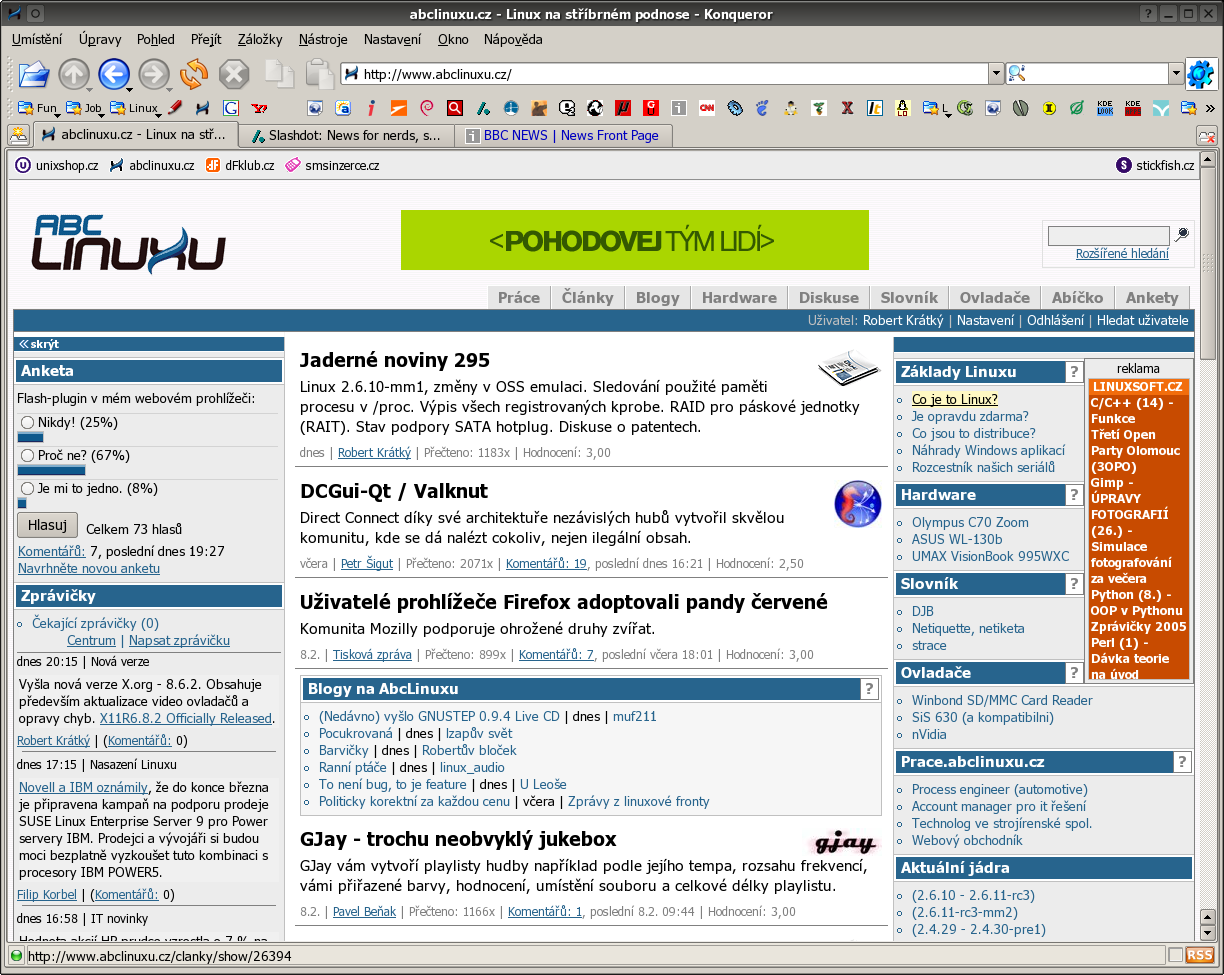Open the KDE Apps bookmark icon
The image size is (1224, 975).
1133,108
